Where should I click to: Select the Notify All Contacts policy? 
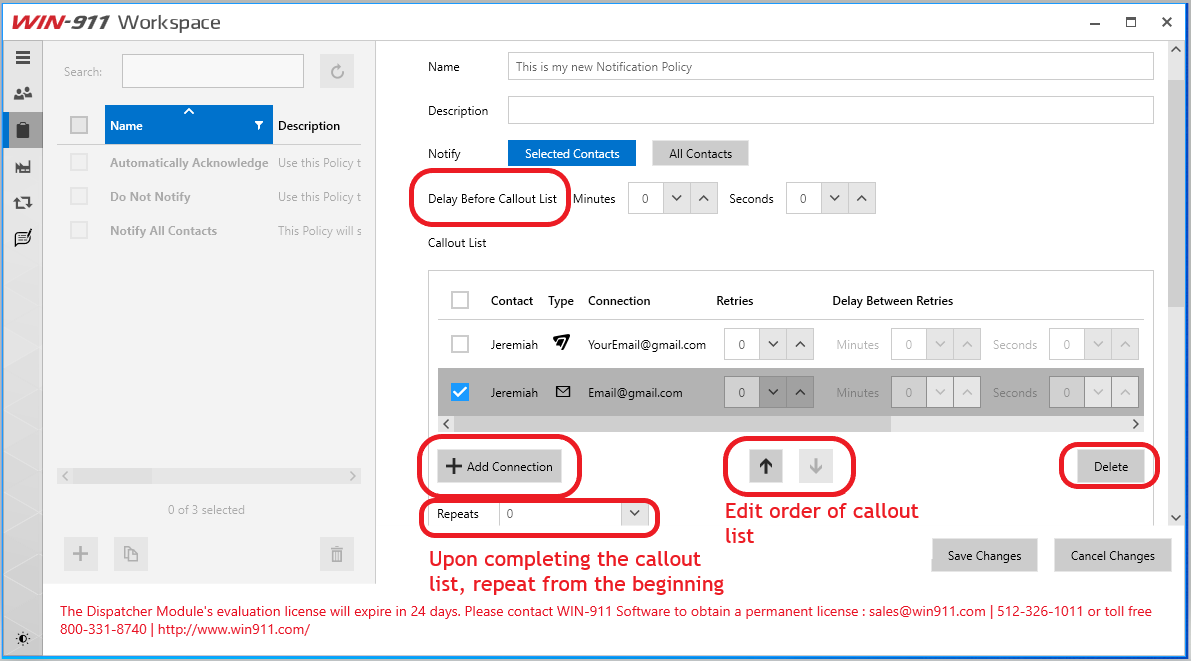click(209, 230)
